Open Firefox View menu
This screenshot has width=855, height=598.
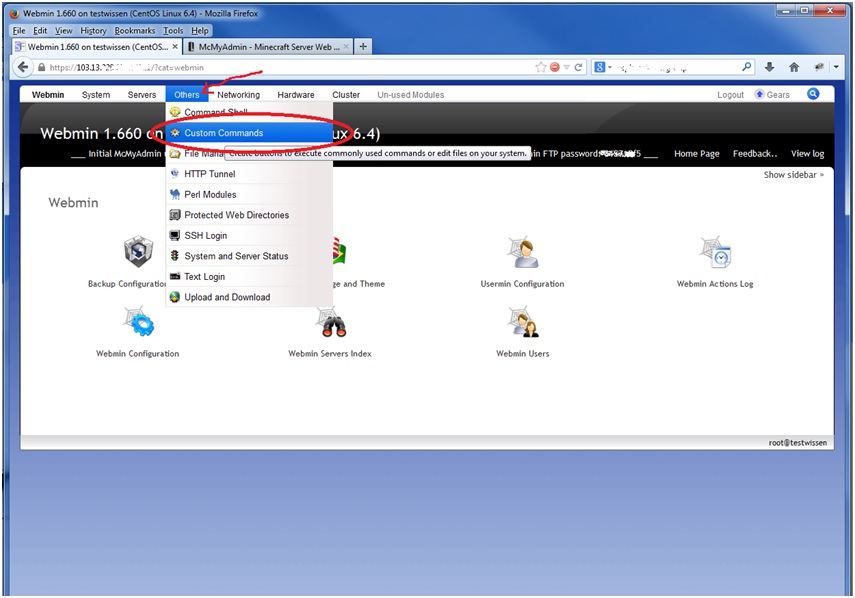(63, 31)
